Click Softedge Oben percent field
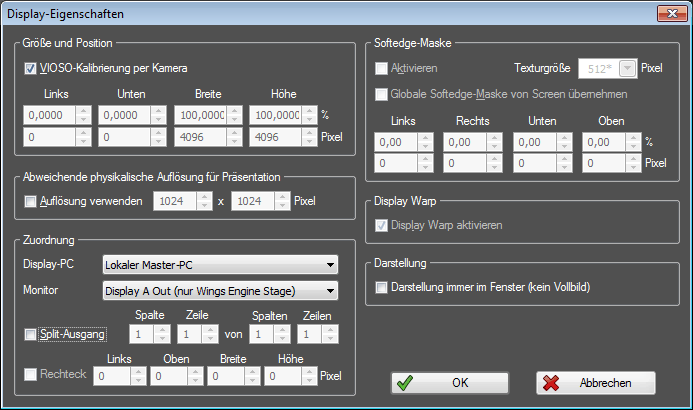This screenshot has width=693, height=410. click(x=604, y=142)
